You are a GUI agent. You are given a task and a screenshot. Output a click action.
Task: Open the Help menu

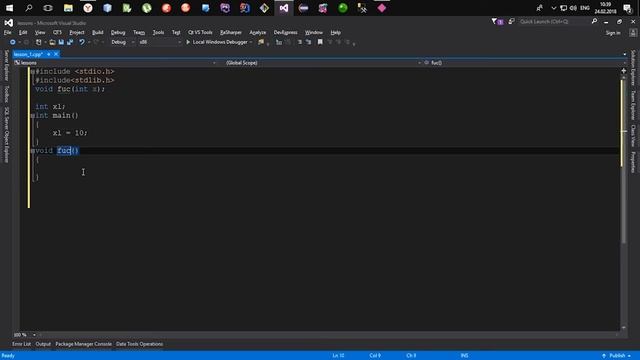click(x=336, y=32)
